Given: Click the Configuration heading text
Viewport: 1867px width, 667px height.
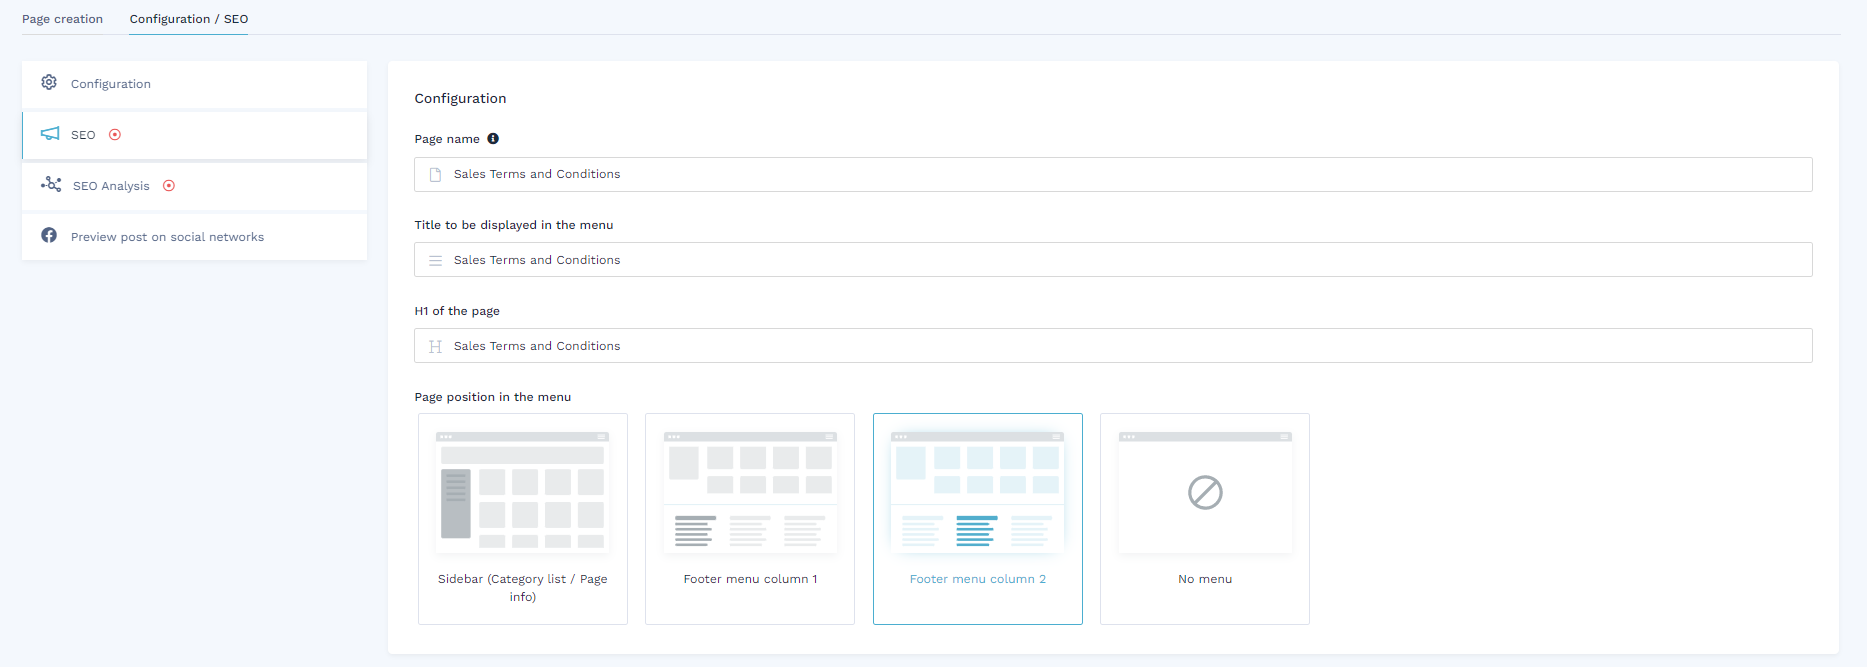Looking at the screenshot, I should (460, 98).
